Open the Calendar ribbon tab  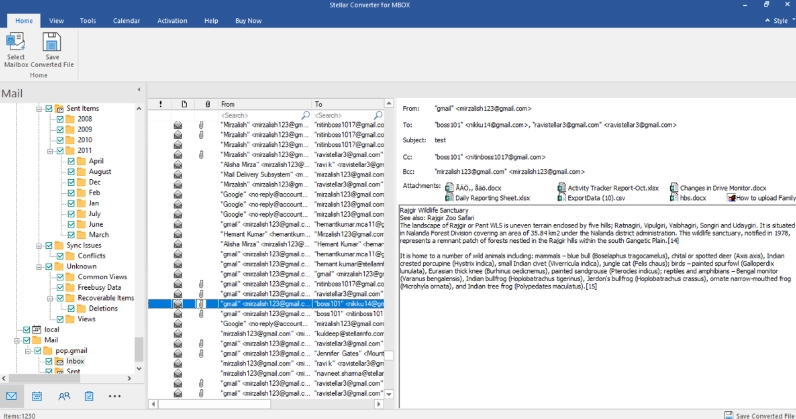tap(126, 21)
